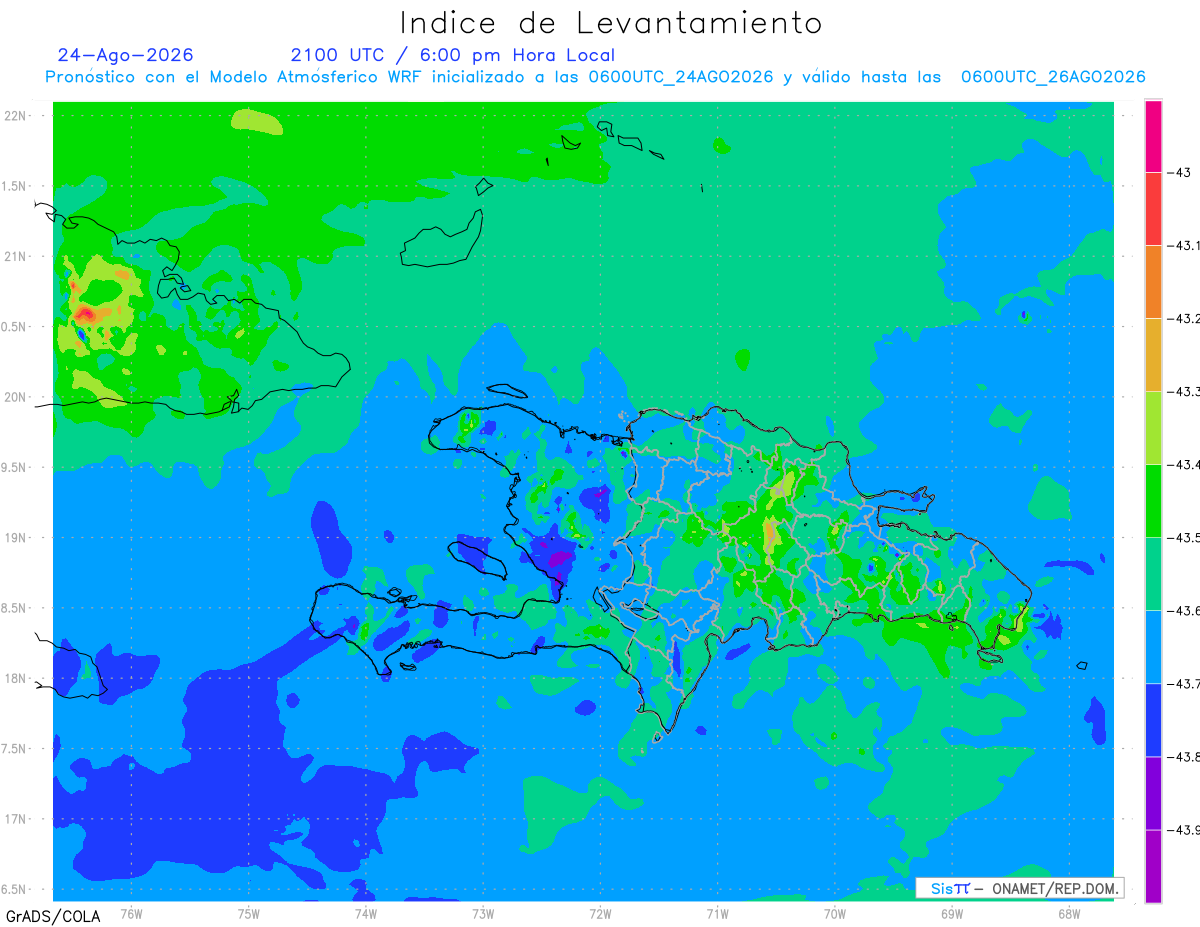
Task: Pick the violet swatch at legend bottom
Action: pyautogui.click(x=1153, y=866)
